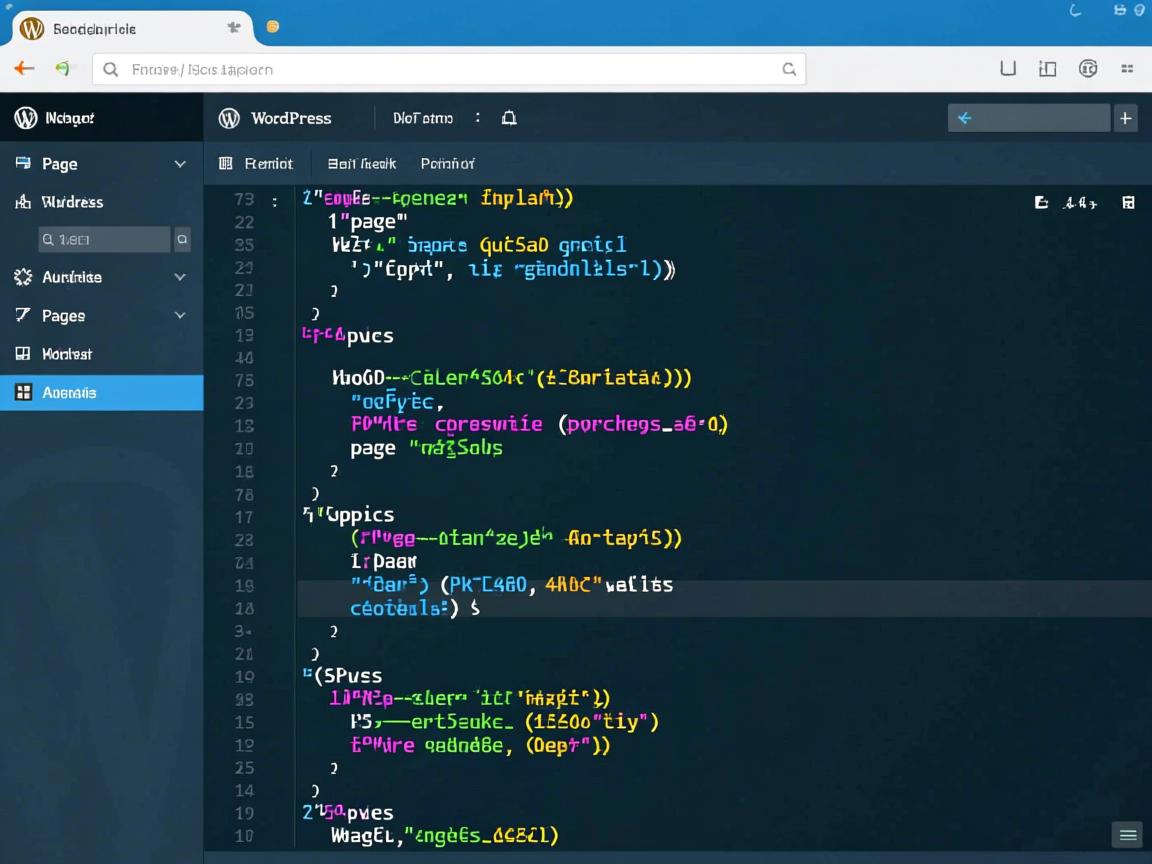
Task: Select the highlighted Aneratis sidebar item
Action: (101, 393)
